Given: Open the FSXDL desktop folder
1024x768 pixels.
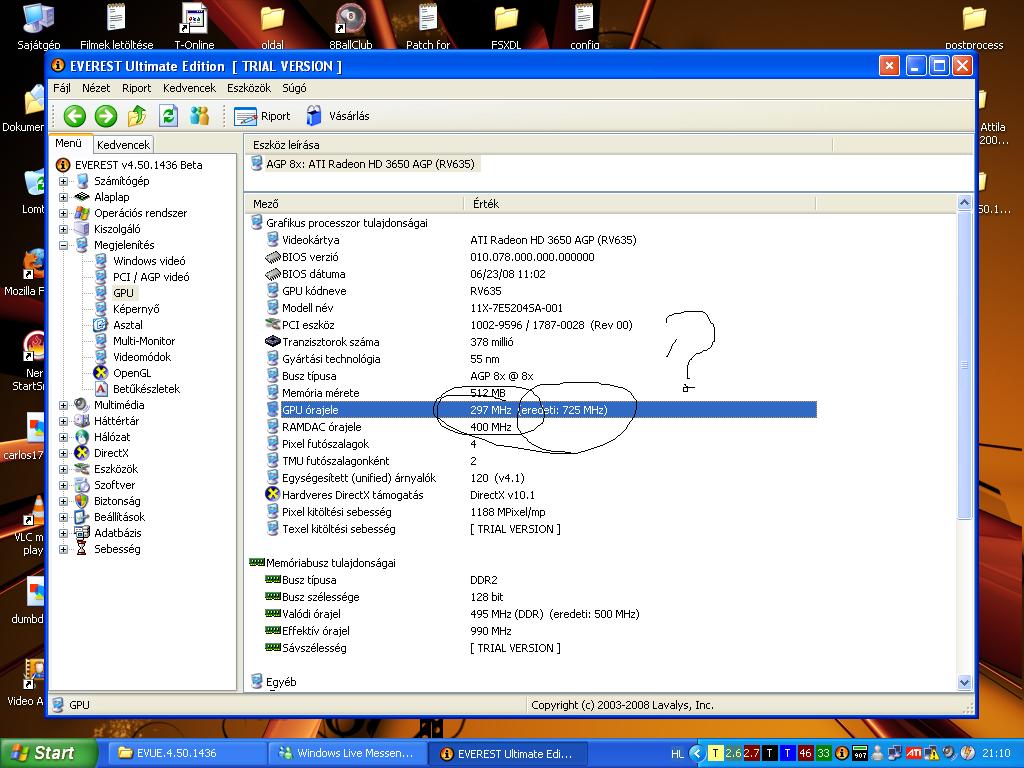Looking at the screenshot, I should tap(506, 26).
